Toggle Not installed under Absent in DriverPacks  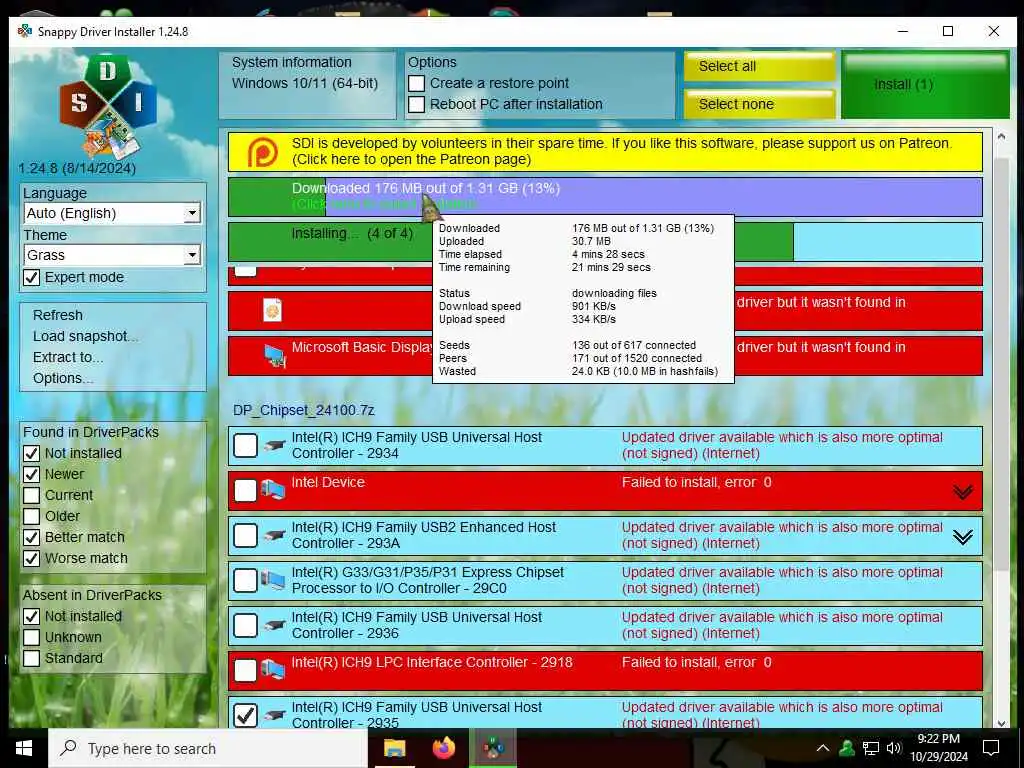tap(31, 616)
